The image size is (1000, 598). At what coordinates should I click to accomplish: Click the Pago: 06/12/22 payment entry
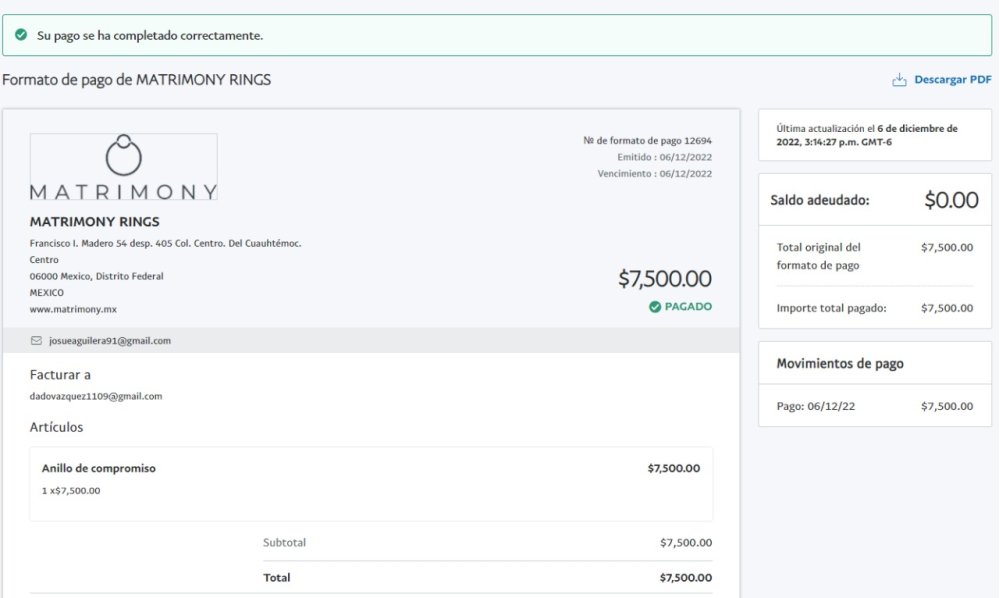coord(875,406)
